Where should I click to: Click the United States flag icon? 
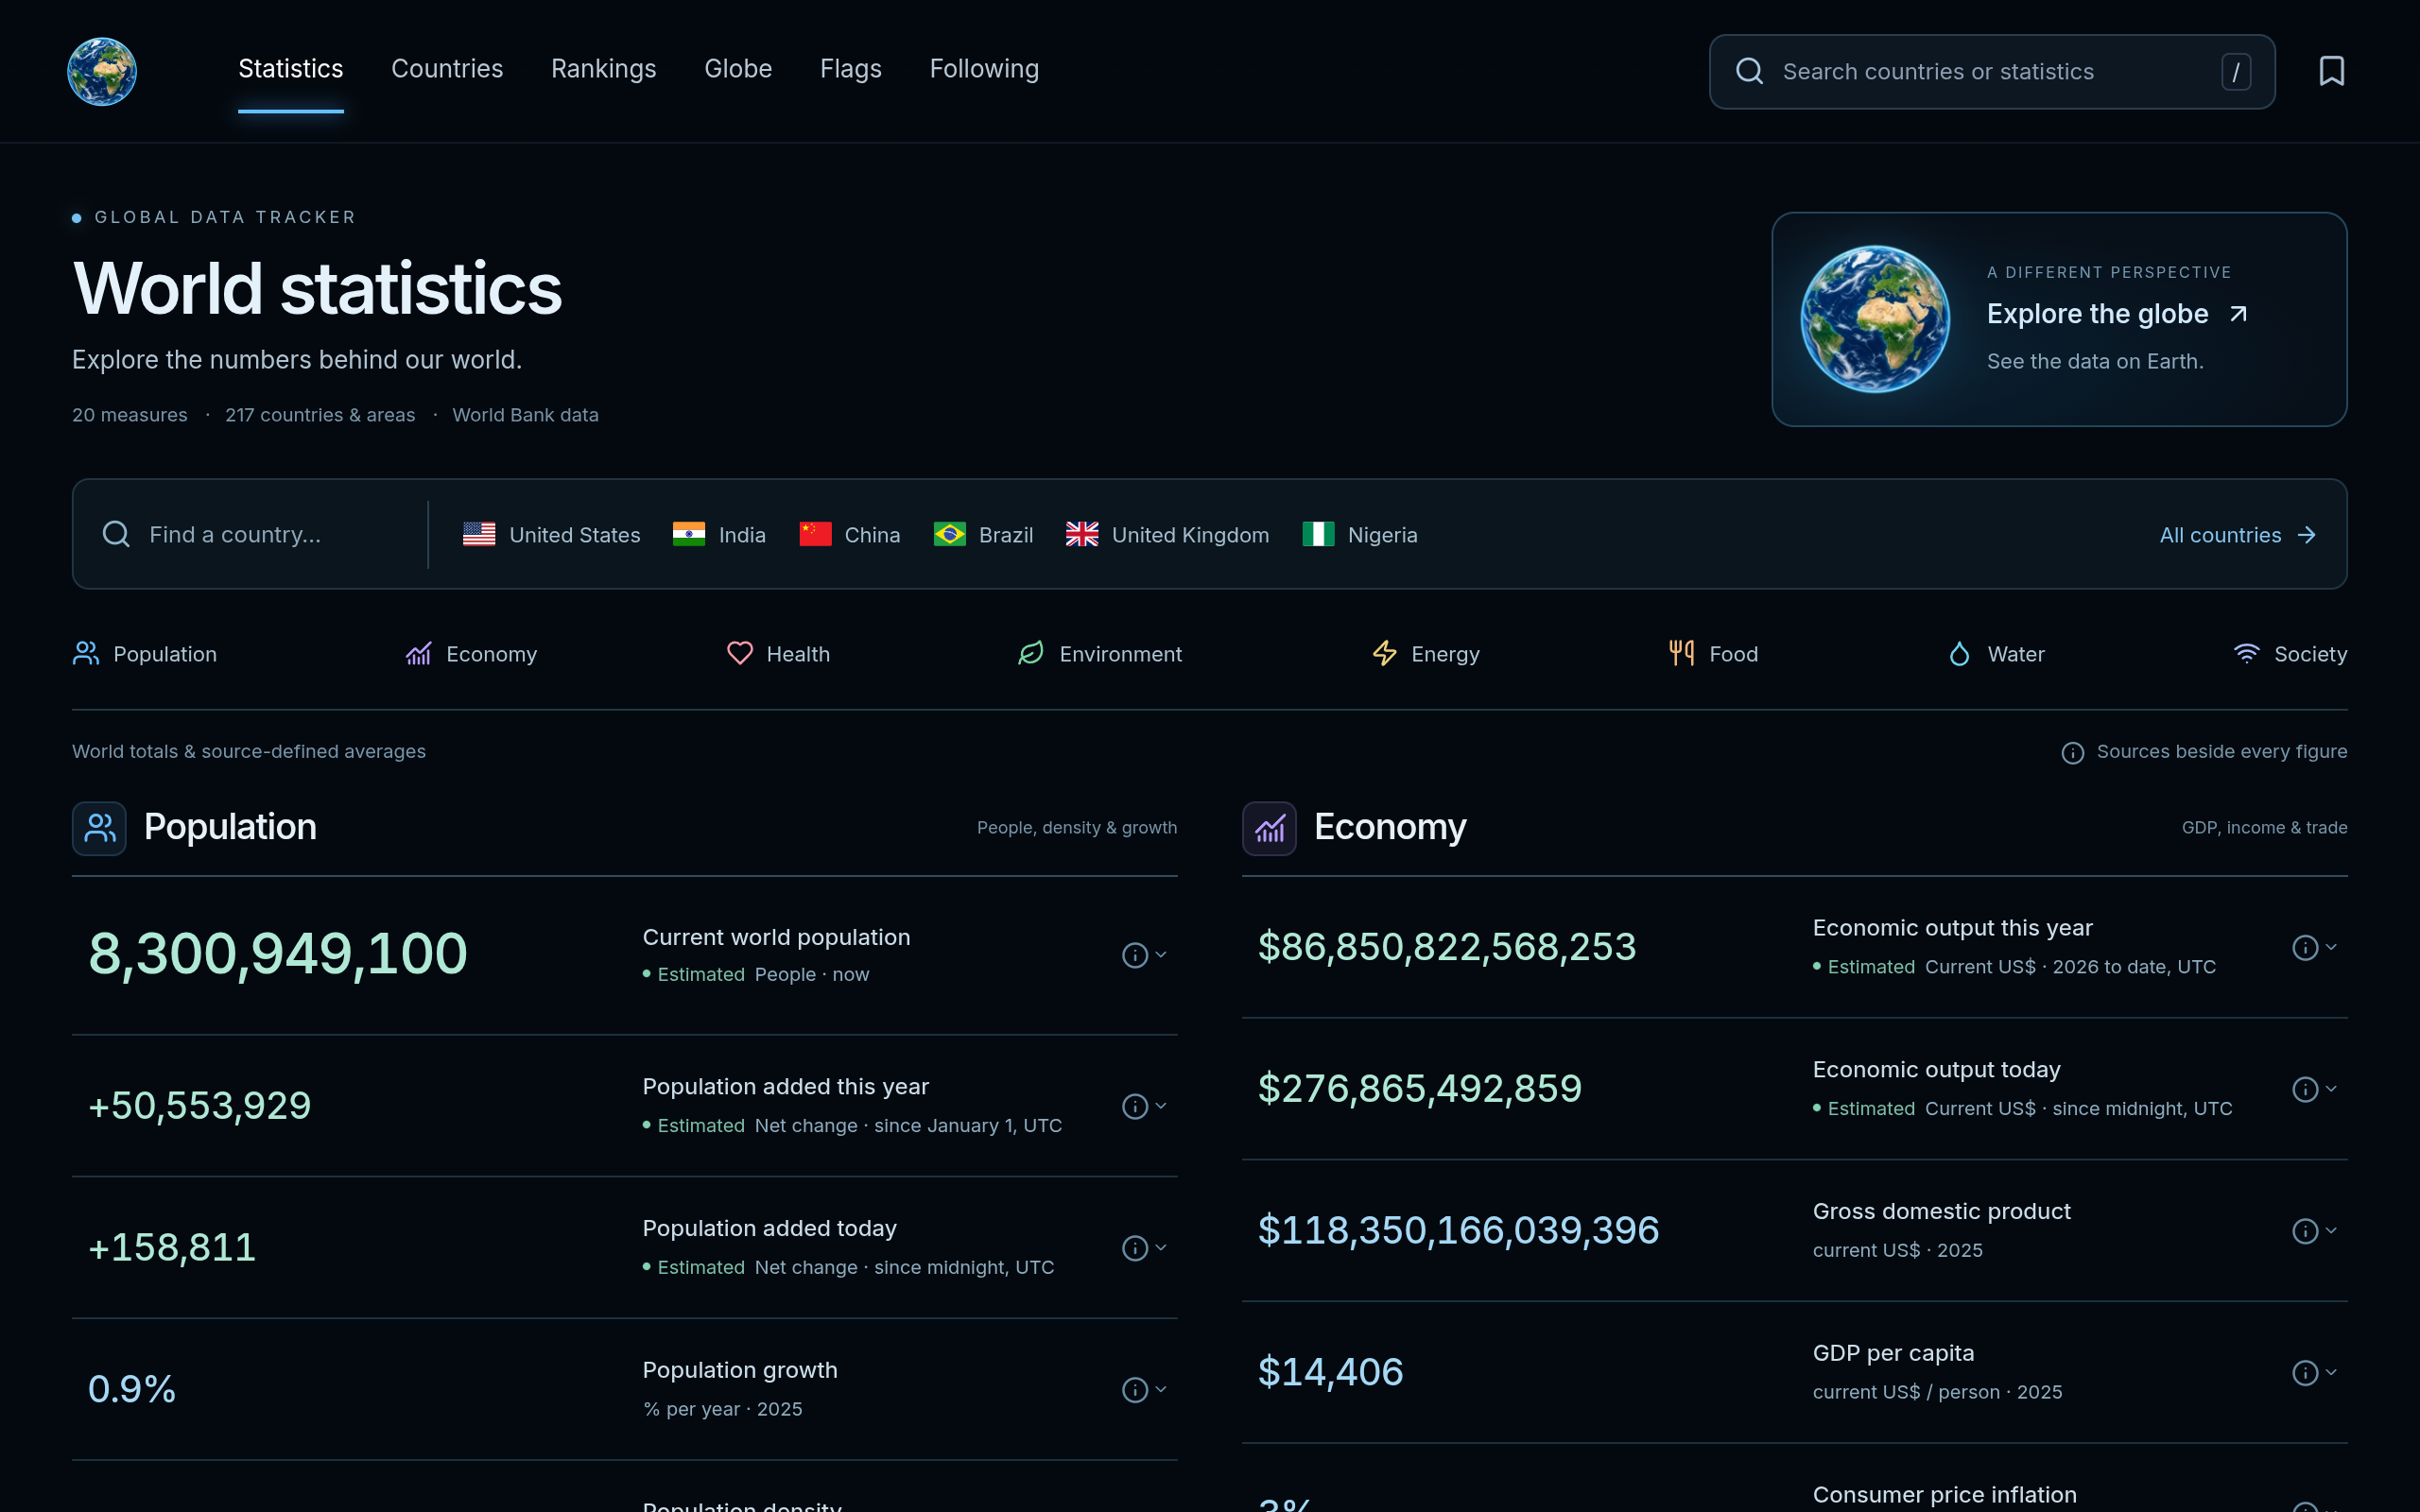479,535
